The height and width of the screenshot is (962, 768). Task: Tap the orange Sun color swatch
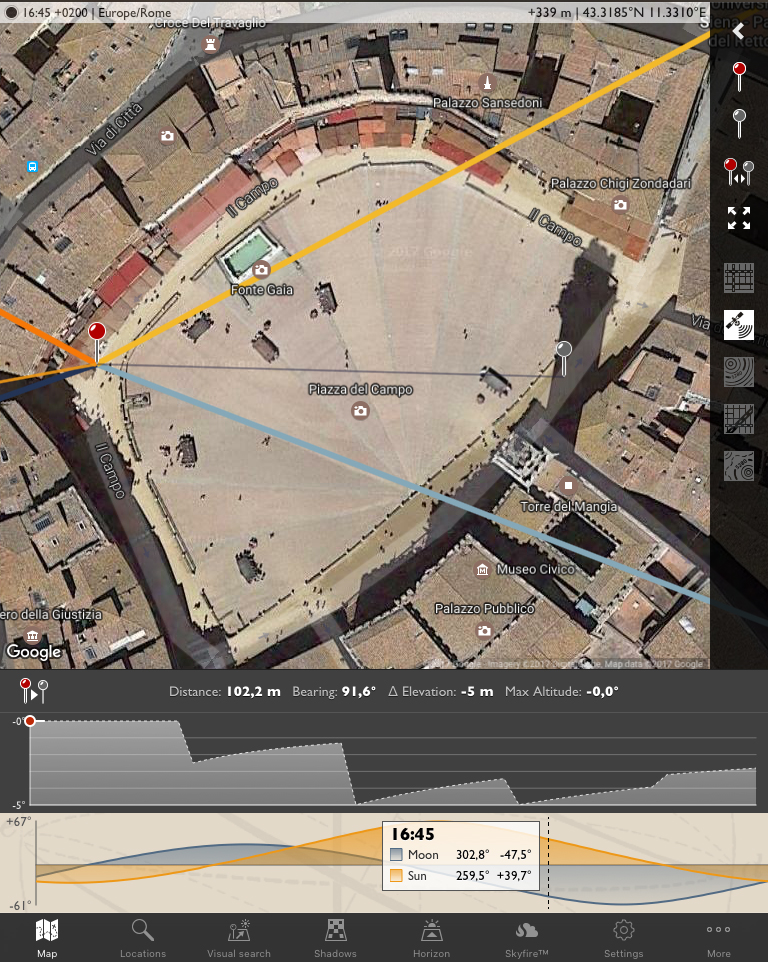[x=396, y=875]
